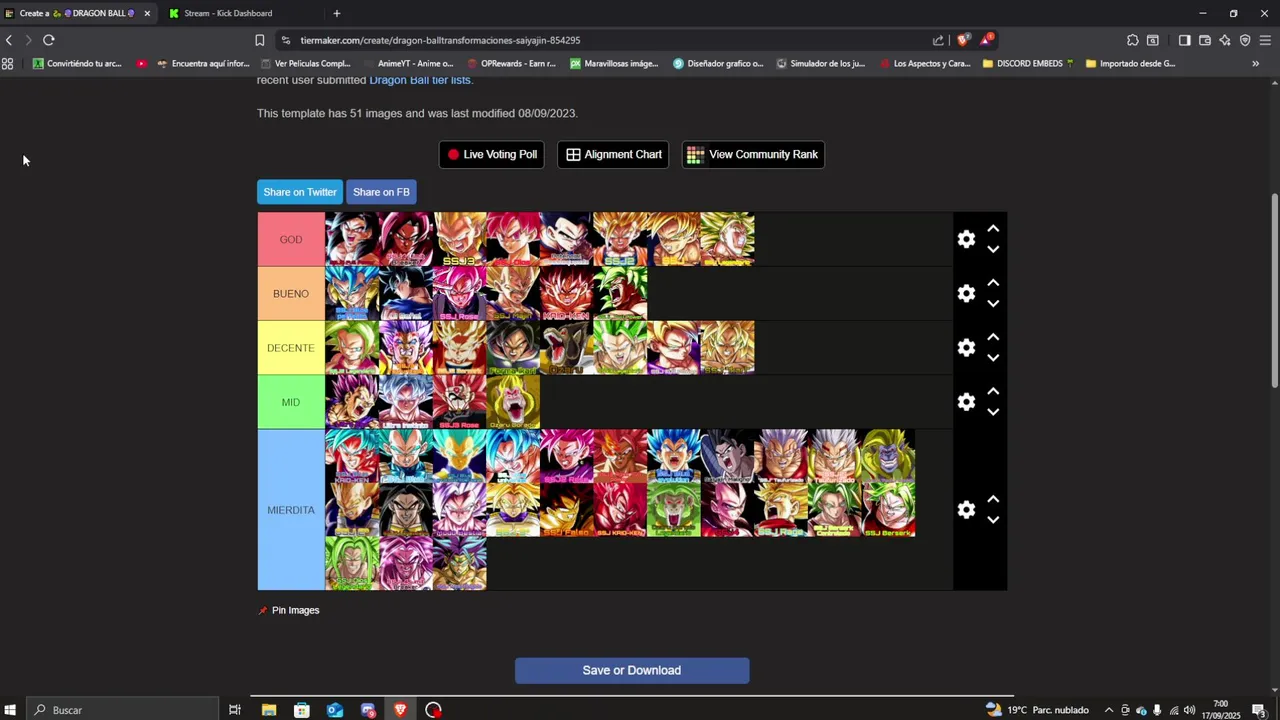Open settings gear for BUENO tier
The width and height of the screenshot is (1280, 720).
pos(966,293)
